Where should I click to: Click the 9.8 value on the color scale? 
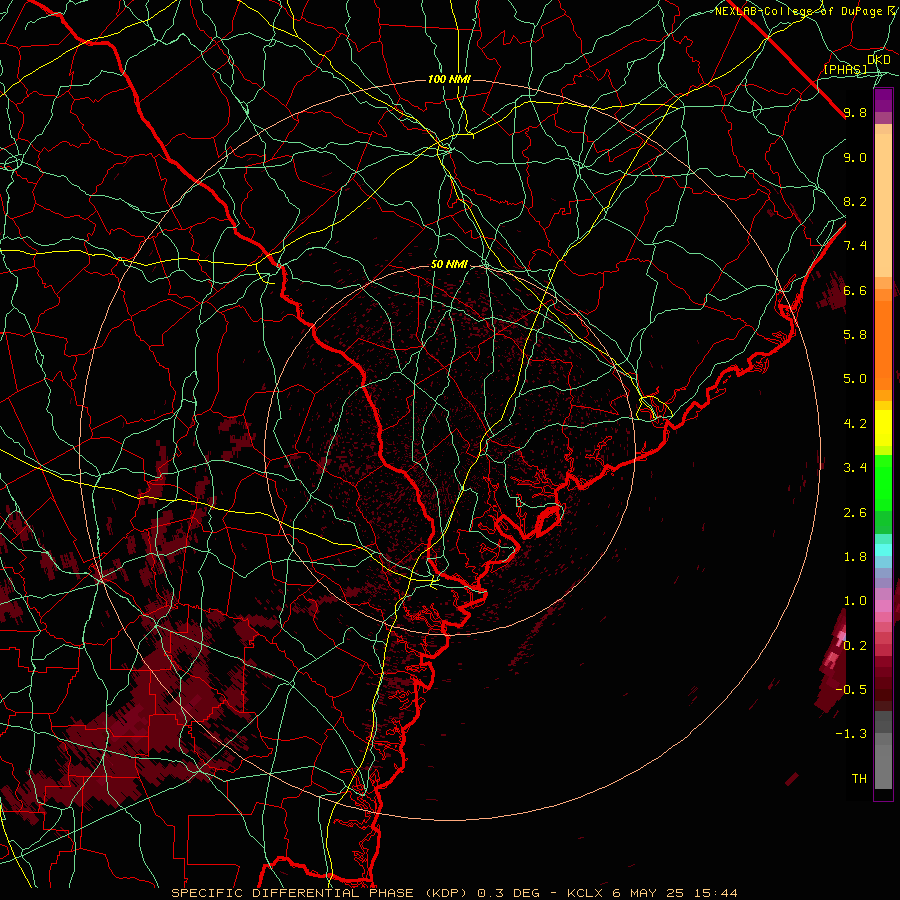tap(855, 112)
